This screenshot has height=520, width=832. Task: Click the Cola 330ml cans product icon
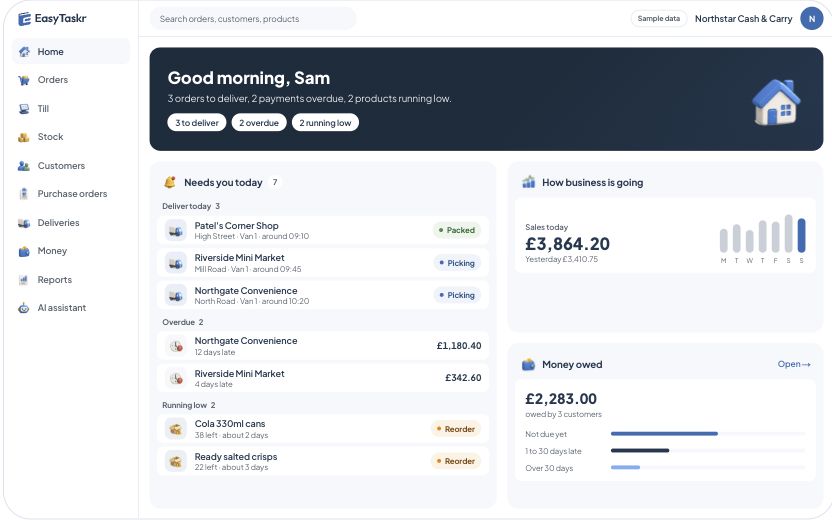coord(176,429)
